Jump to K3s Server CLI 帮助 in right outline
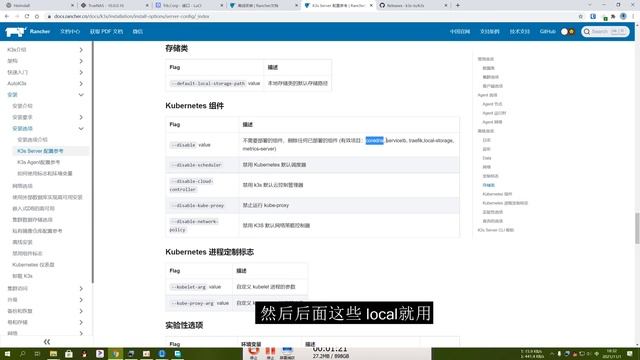The height and width of the screenshot is (360, 640). point(496,230)
